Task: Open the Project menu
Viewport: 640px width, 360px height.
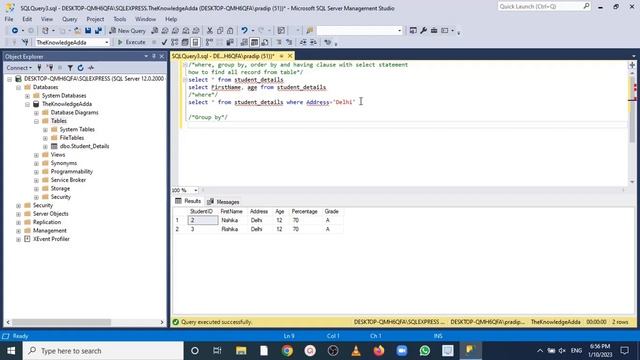Action: tap(95, 19)
